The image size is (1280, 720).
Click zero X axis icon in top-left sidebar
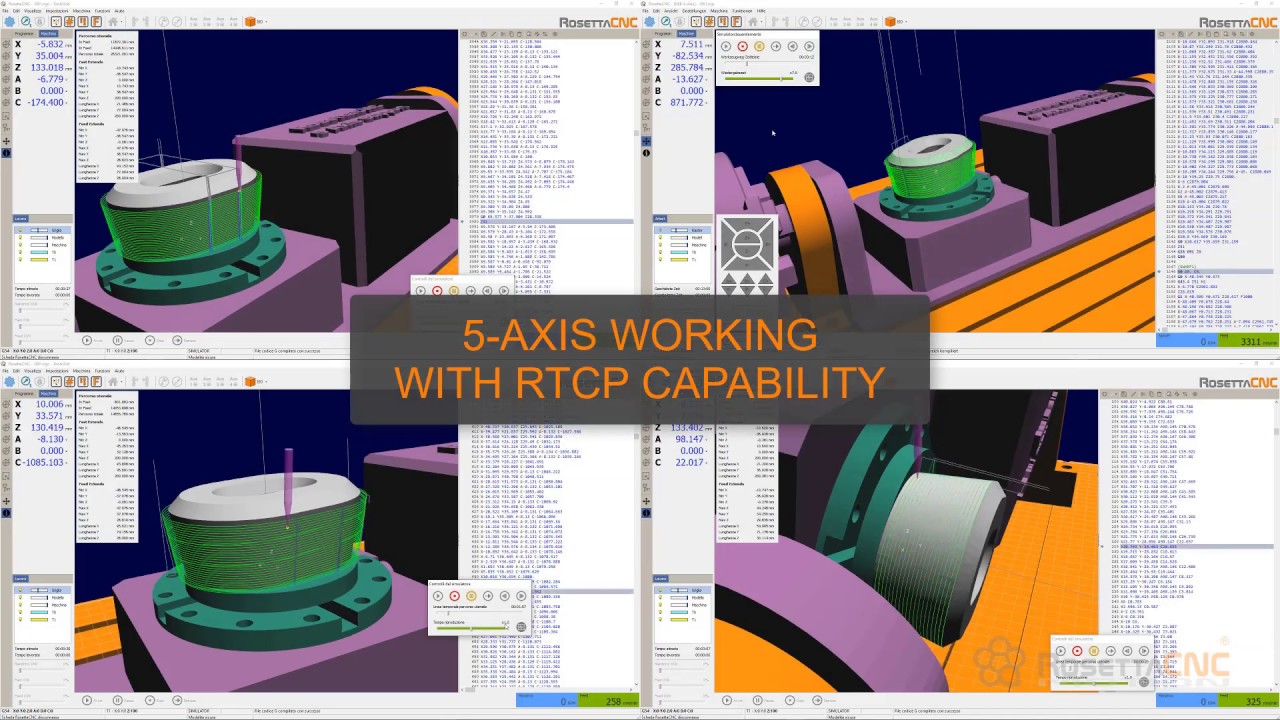6,44
